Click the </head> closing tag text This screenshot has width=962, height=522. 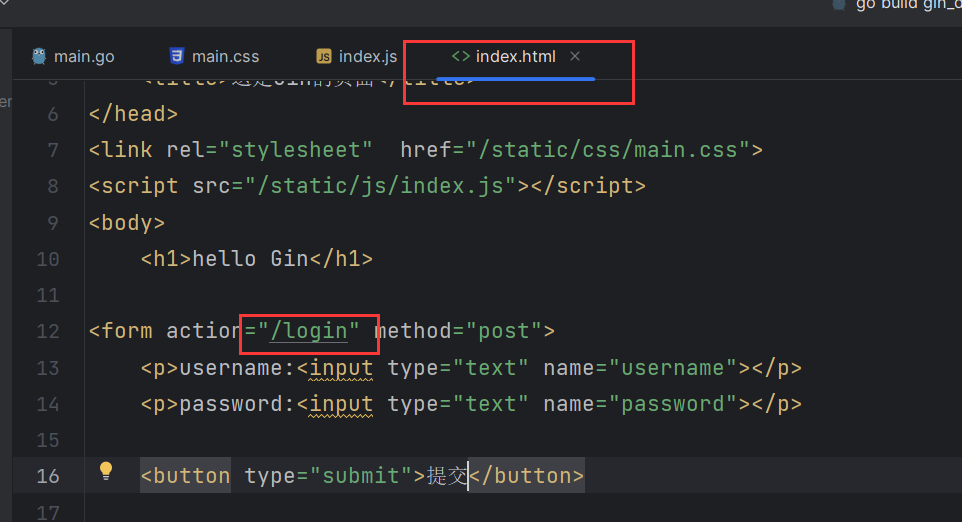pyautogui.click(x=133, y=114)
